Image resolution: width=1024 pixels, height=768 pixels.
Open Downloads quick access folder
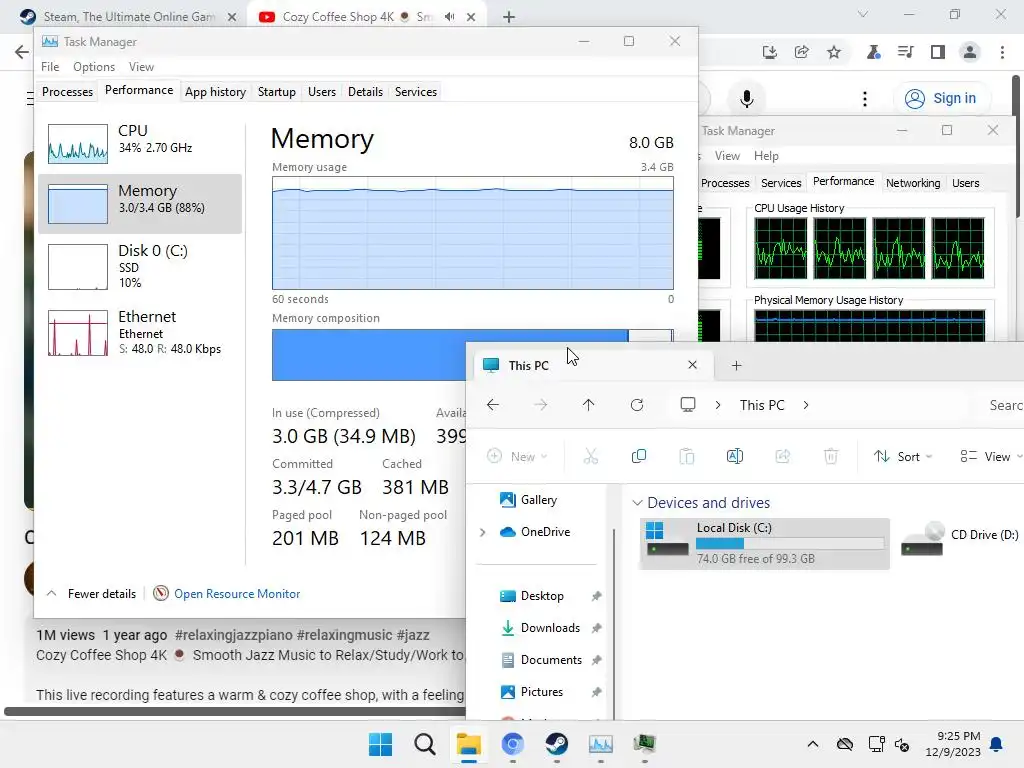click(x=550, y=628)
